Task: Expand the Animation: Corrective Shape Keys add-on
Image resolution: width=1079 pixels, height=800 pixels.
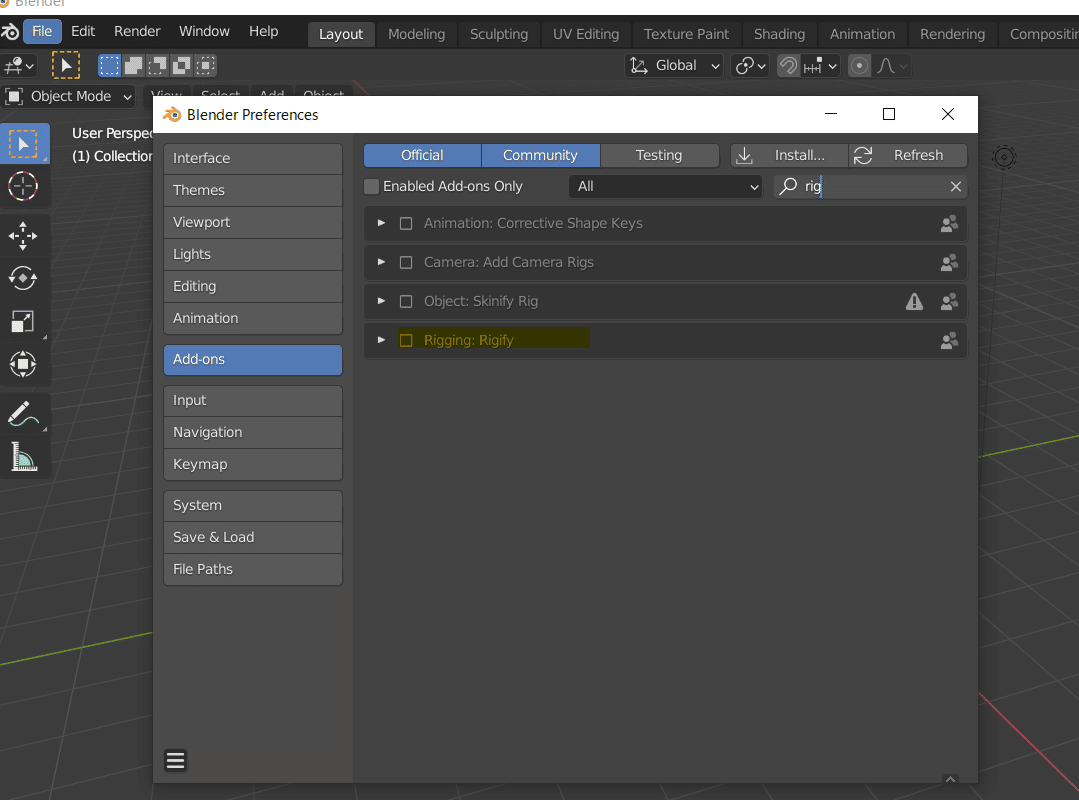Action: (381, 224)
